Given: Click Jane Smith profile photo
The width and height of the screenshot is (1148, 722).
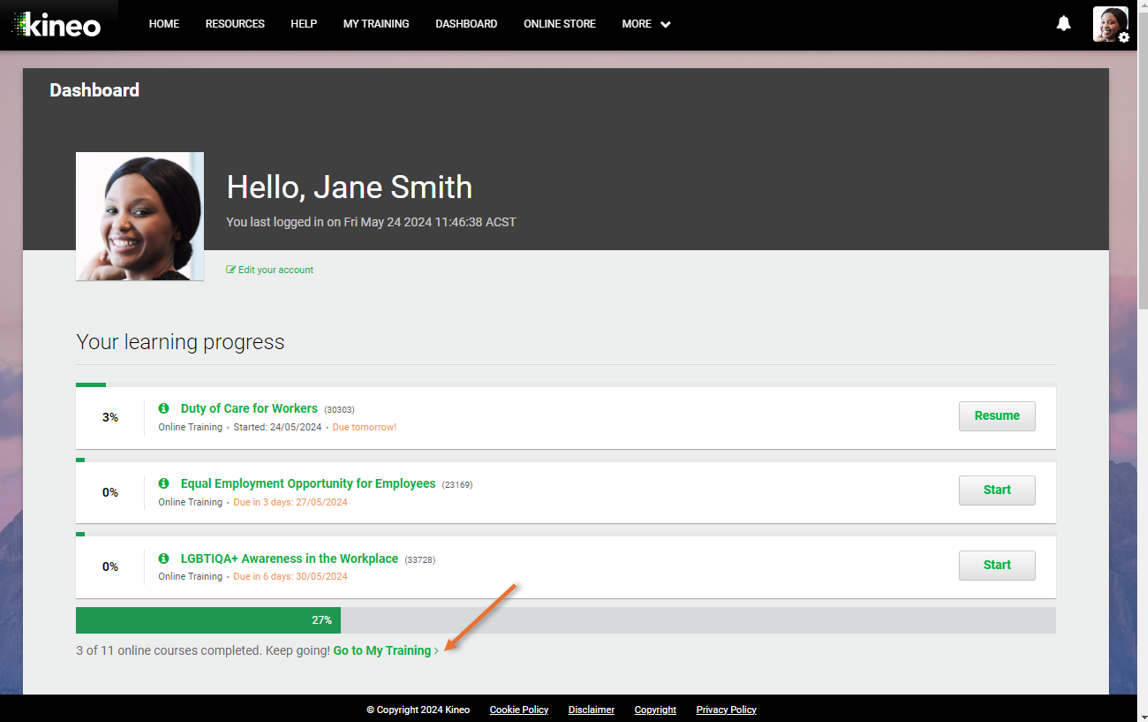Looking at the screenshot, I should click(140, 217).
